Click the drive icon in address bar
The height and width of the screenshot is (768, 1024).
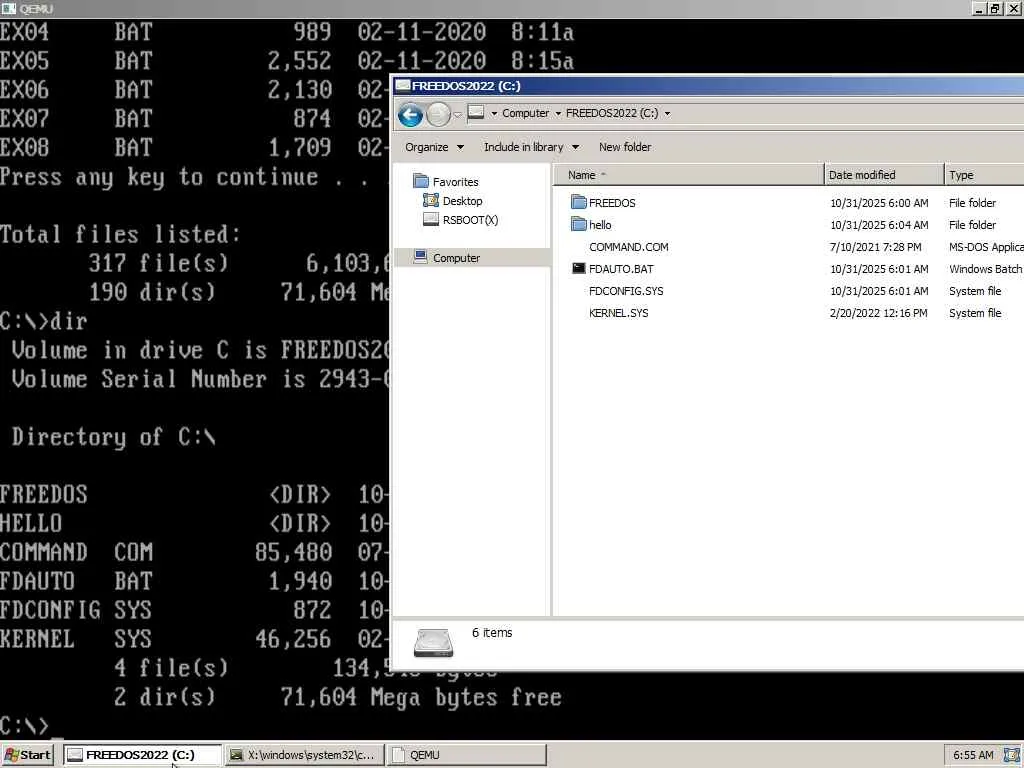[476, 113]
